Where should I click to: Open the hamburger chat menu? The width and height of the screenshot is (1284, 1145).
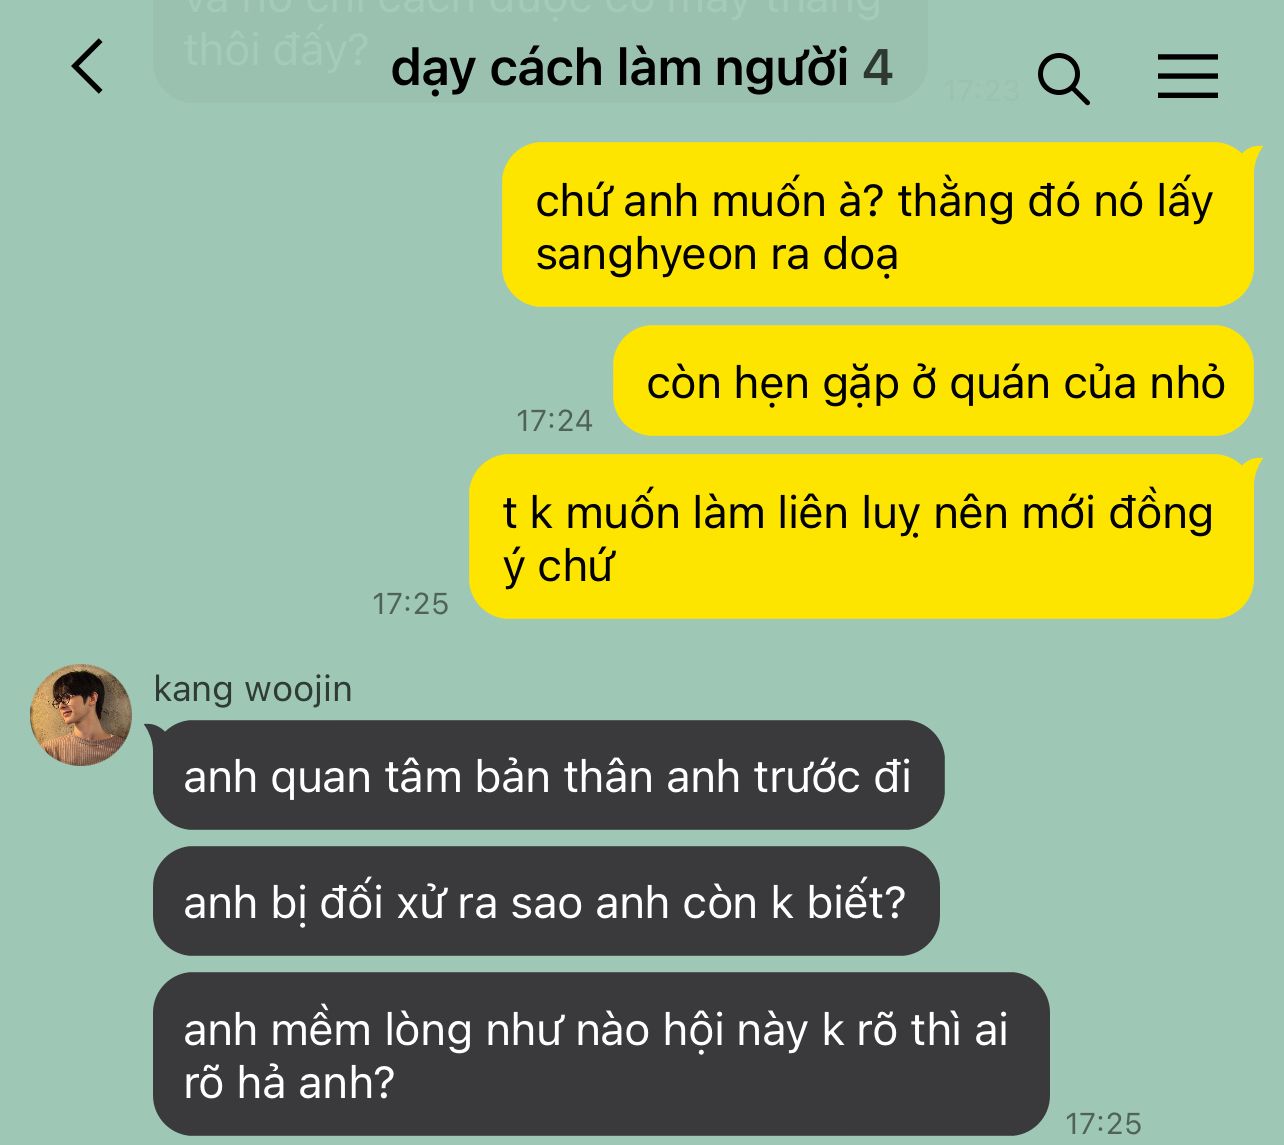(x=1188, y=76)
